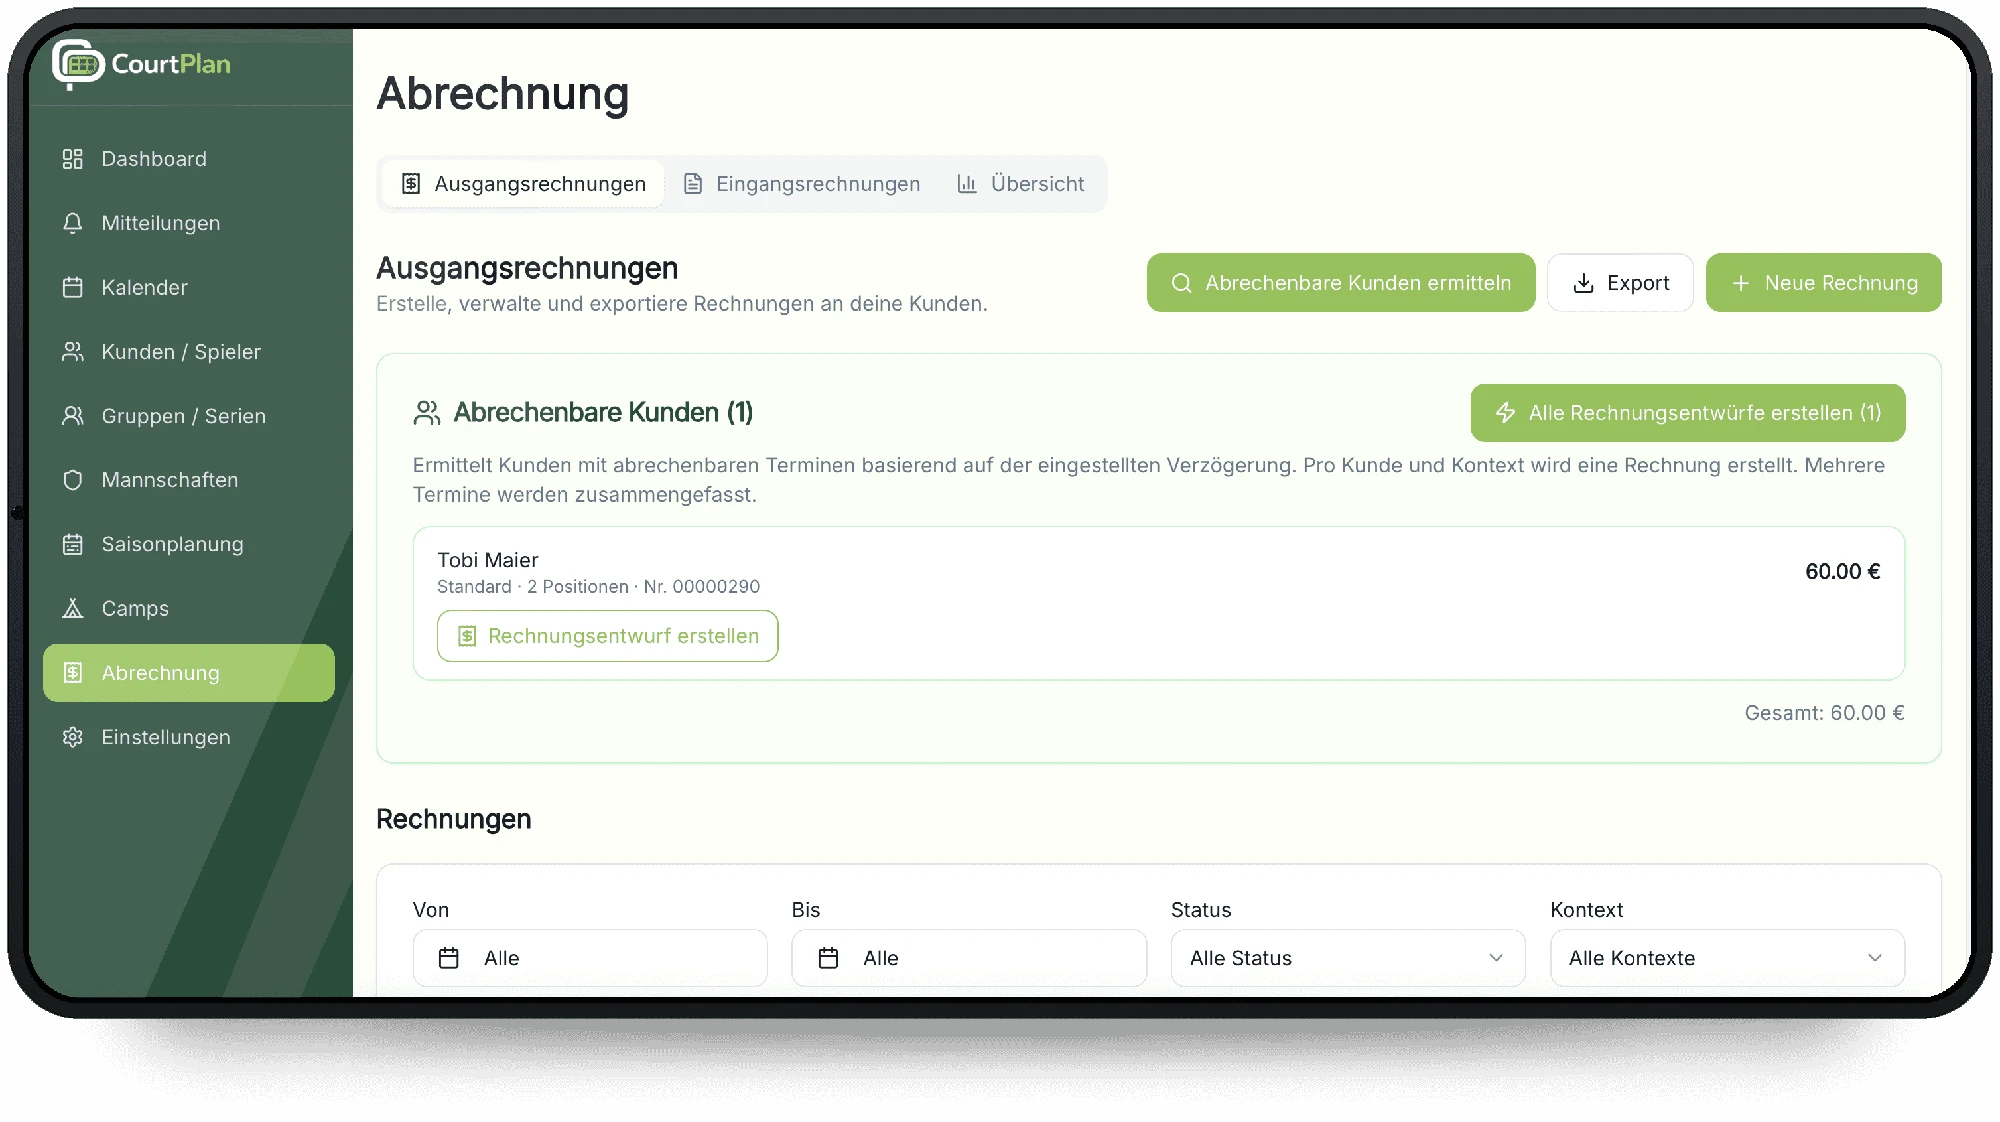The width and height of the screenshot is (2000, 1122).
Task: Click the document icon in Eingangsrechnungen tab
Action: [x=692, y=184]
